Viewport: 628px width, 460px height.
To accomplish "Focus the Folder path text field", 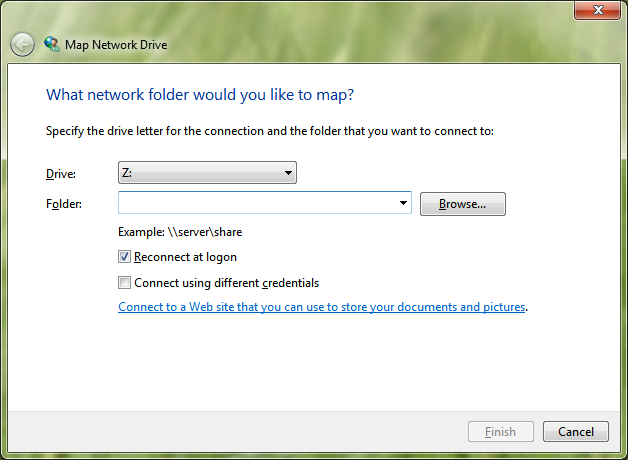I will pyautogui.click(x=258, y=203).
